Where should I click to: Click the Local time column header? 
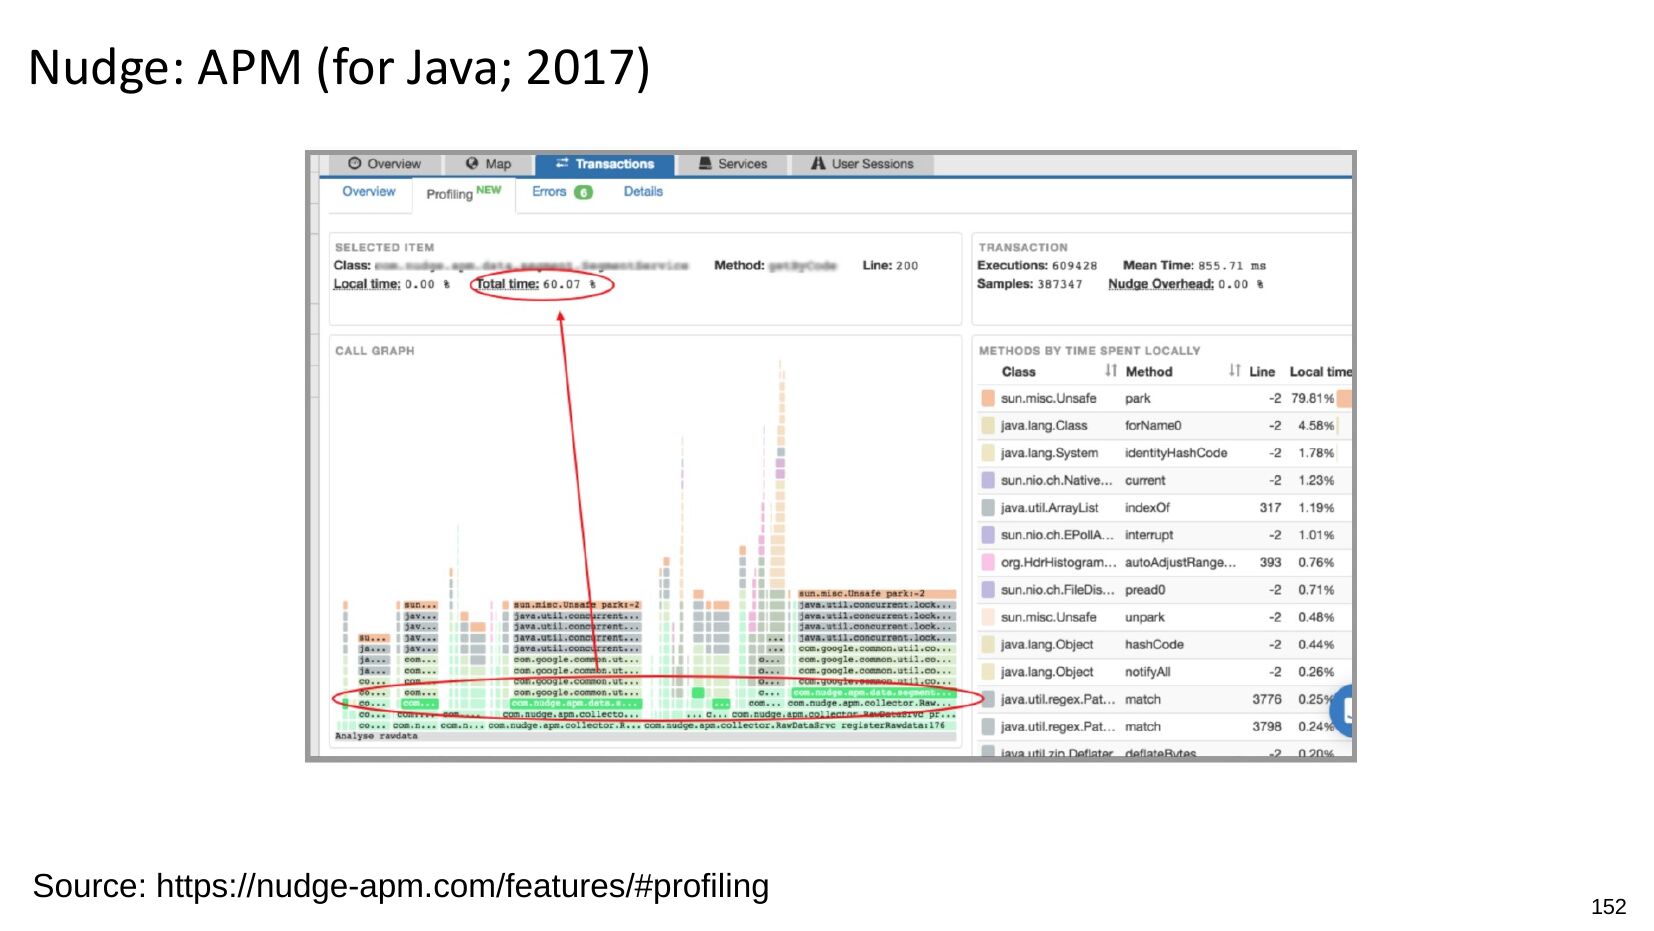point(1319,372)
